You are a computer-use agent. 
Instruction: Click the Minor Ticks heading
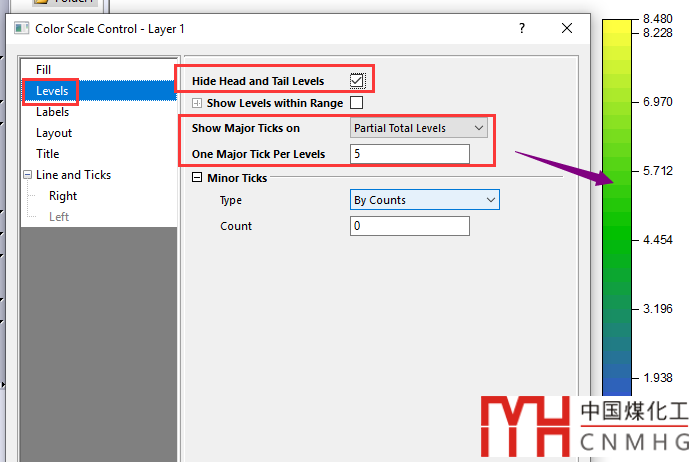237,178
